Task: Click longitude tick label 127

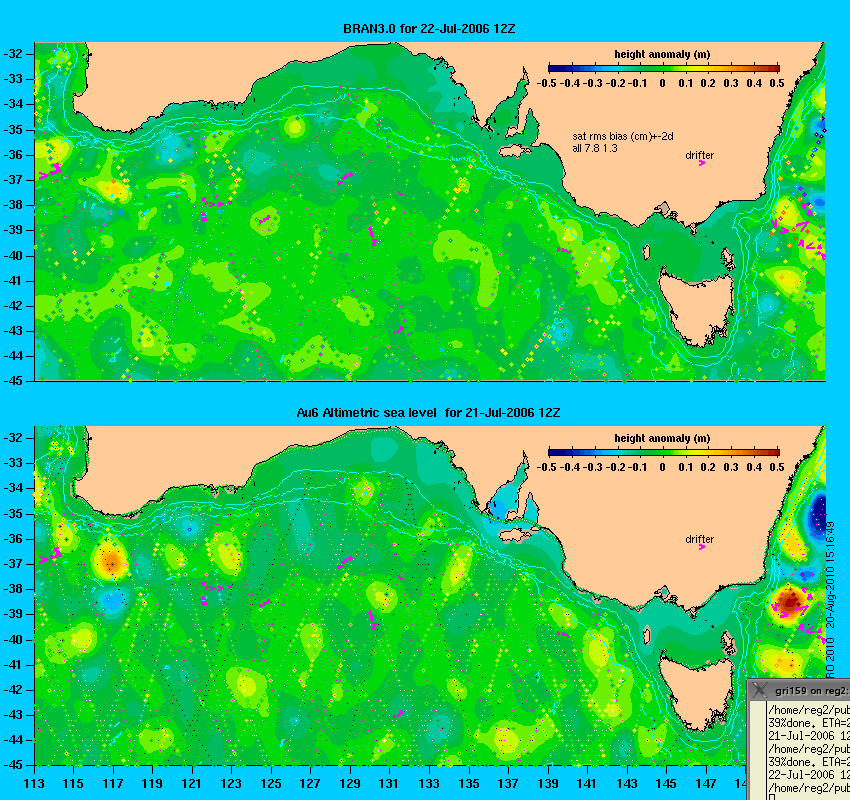Action: [x=311, y=784]
